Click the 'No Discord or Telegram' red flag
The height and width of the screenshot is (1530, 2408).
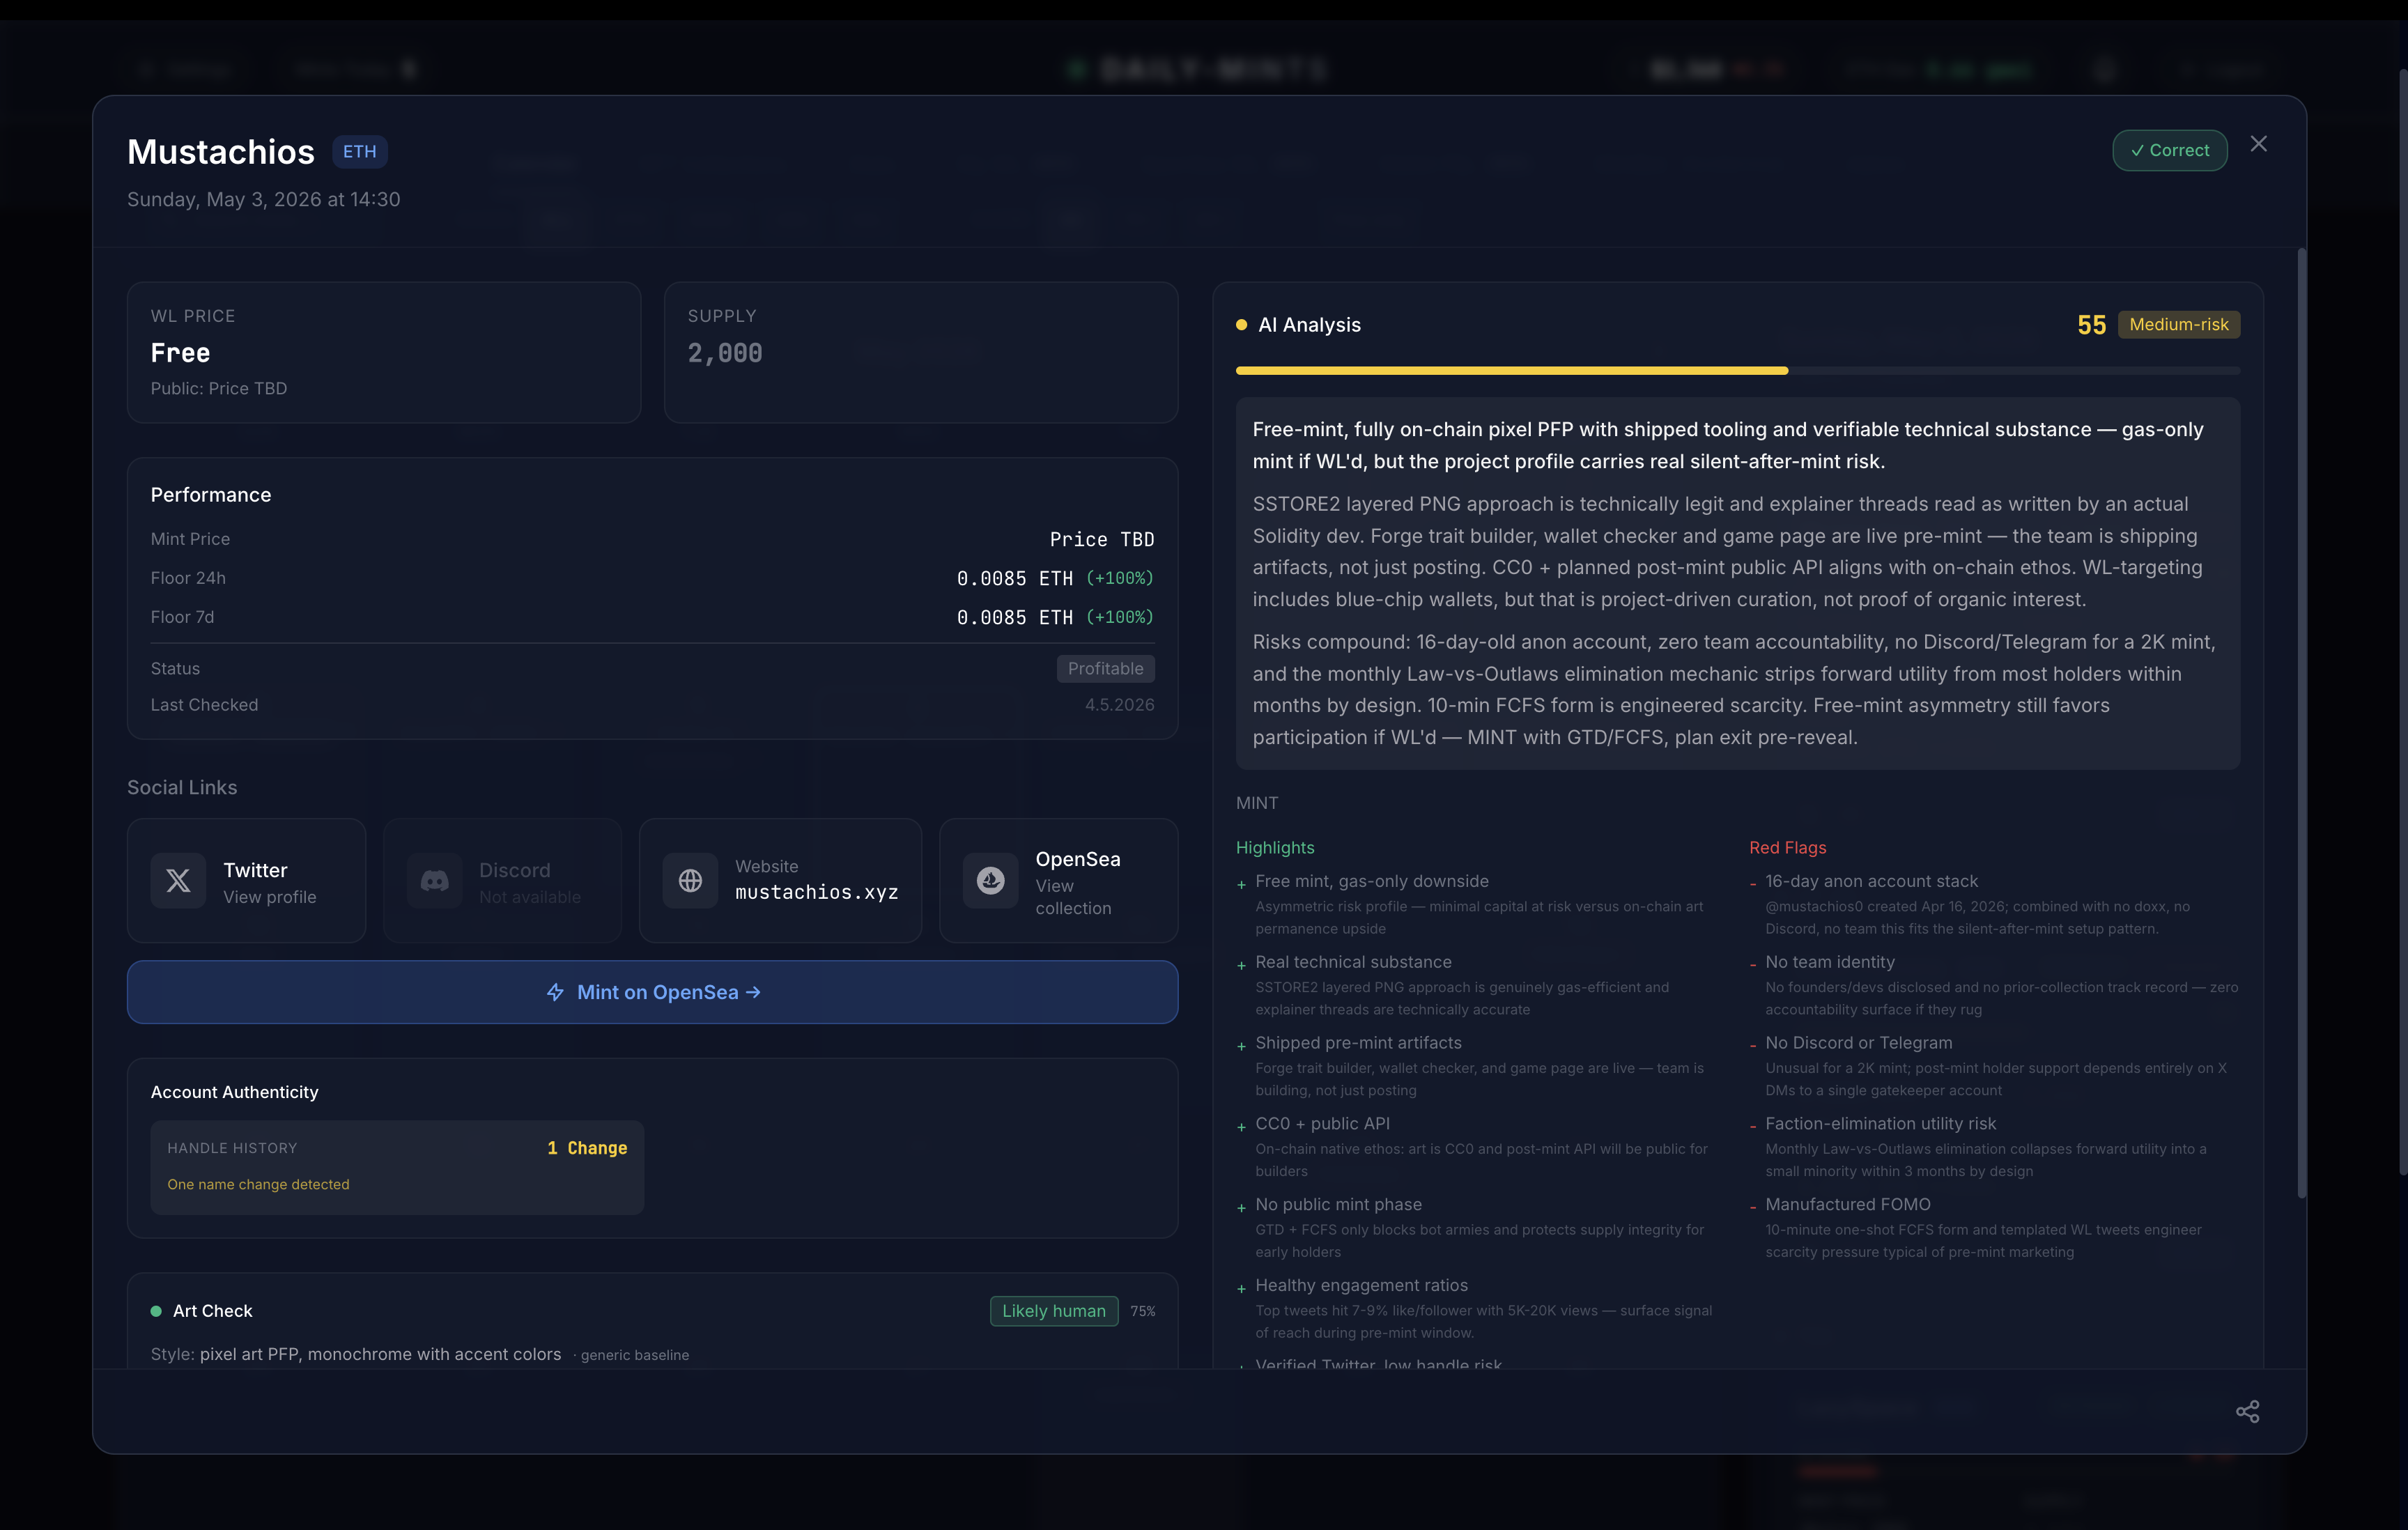point(1859,1043)
